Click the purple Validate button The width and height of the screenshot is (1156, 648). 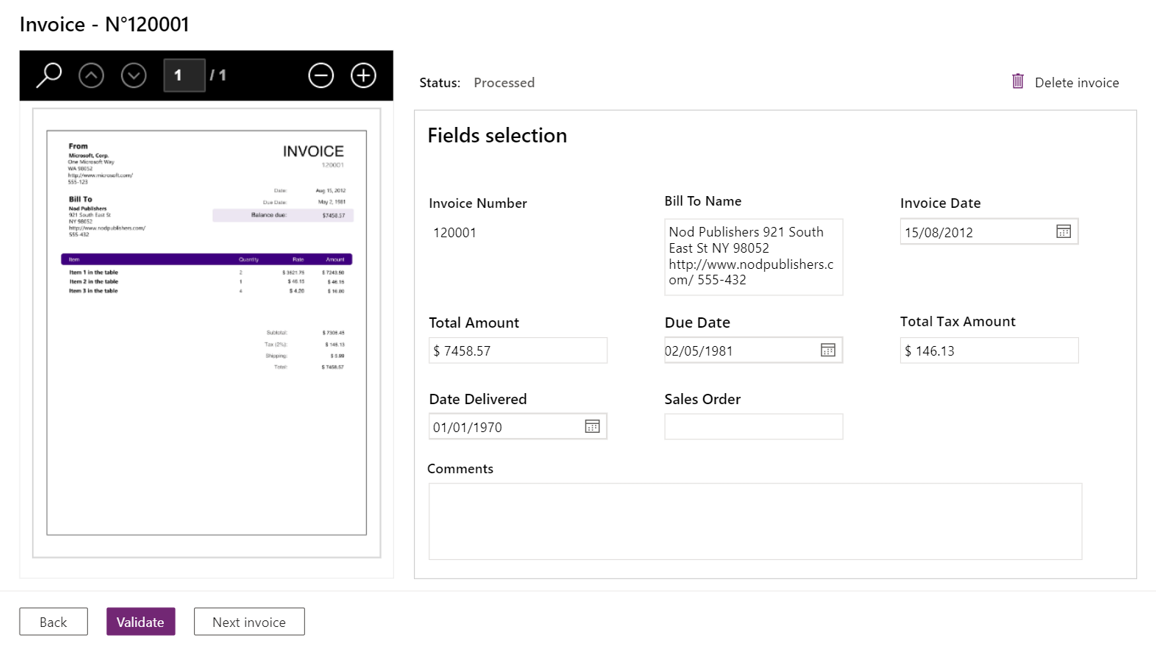pos(141,622)
